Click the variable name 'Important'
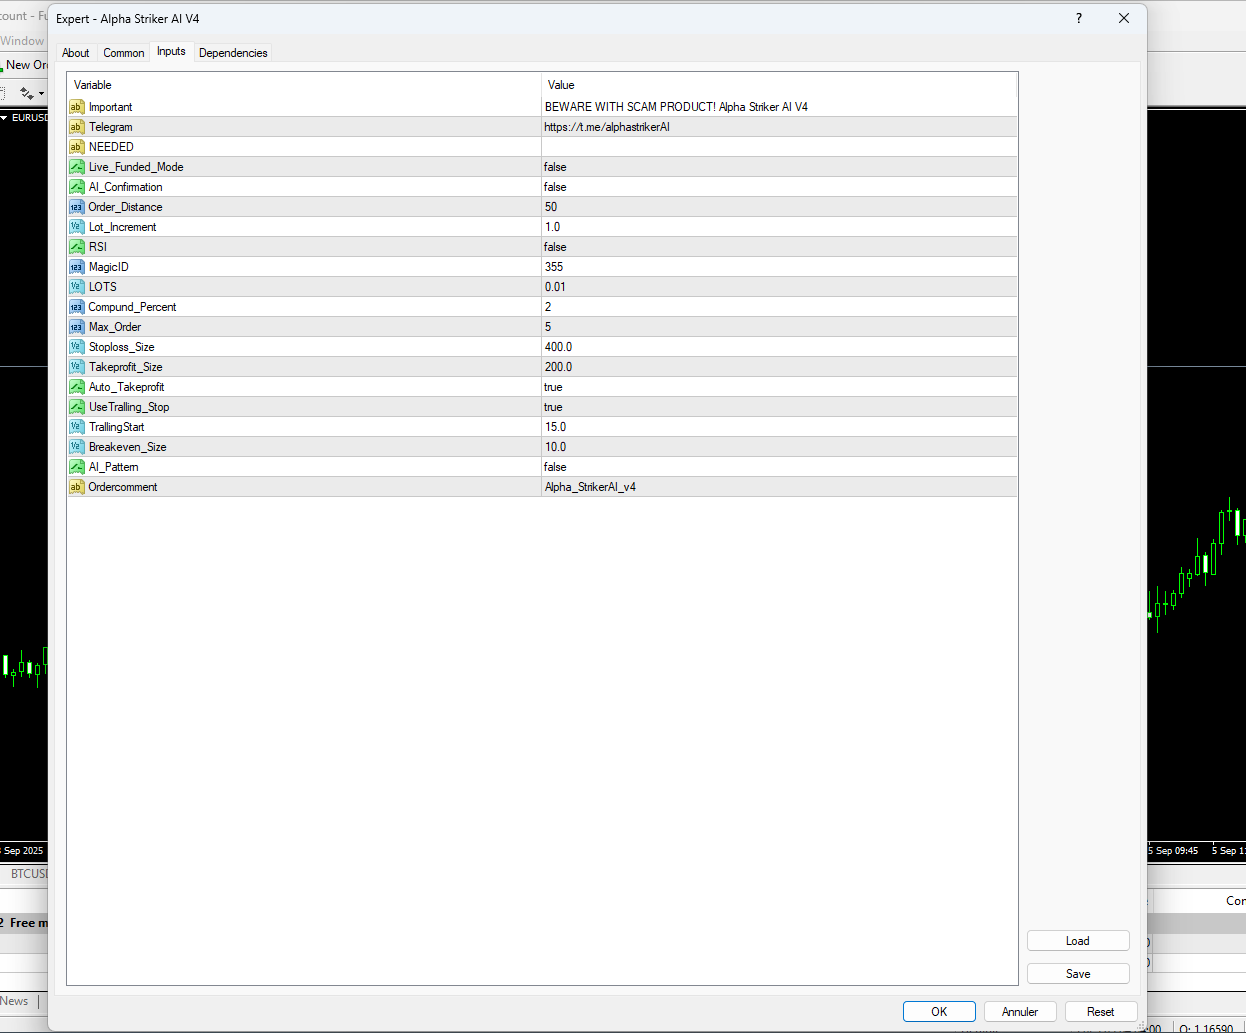The width and height of the screenshot is (1246, 1033). [x=110, y=107]
